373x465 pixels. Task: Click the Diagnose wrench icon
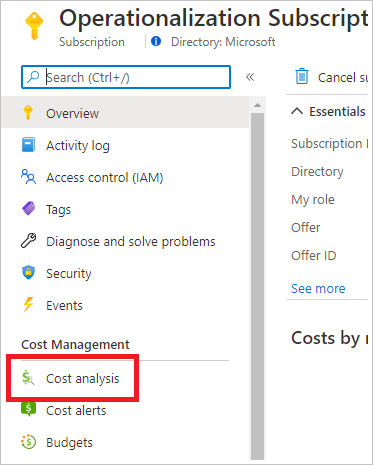click(28, 241)
